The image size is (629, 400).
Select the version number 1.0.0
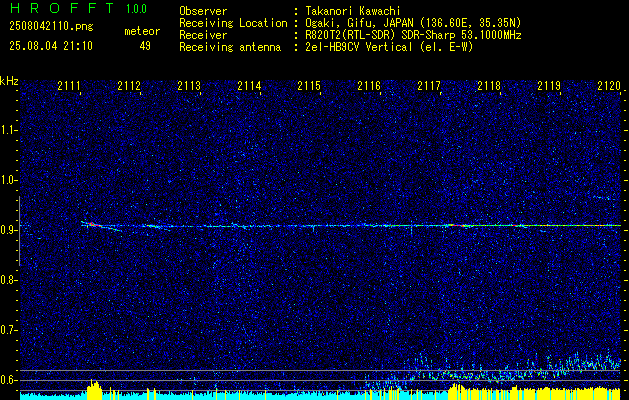pos(136,9)
